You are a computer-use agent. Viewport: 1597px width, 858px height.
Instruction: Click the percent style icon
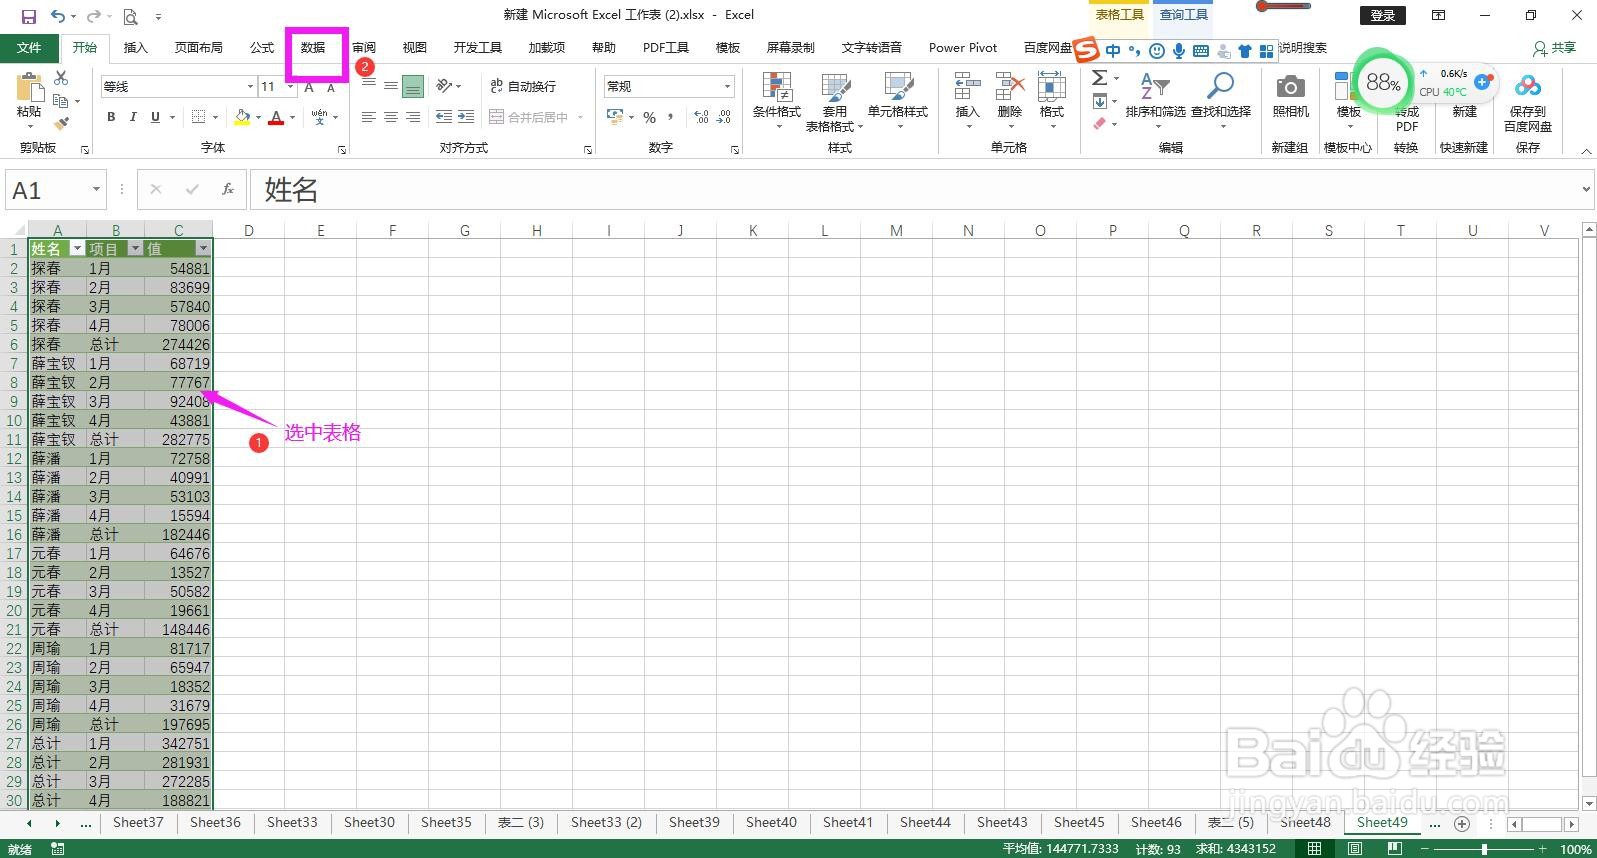tap(649, 118)
